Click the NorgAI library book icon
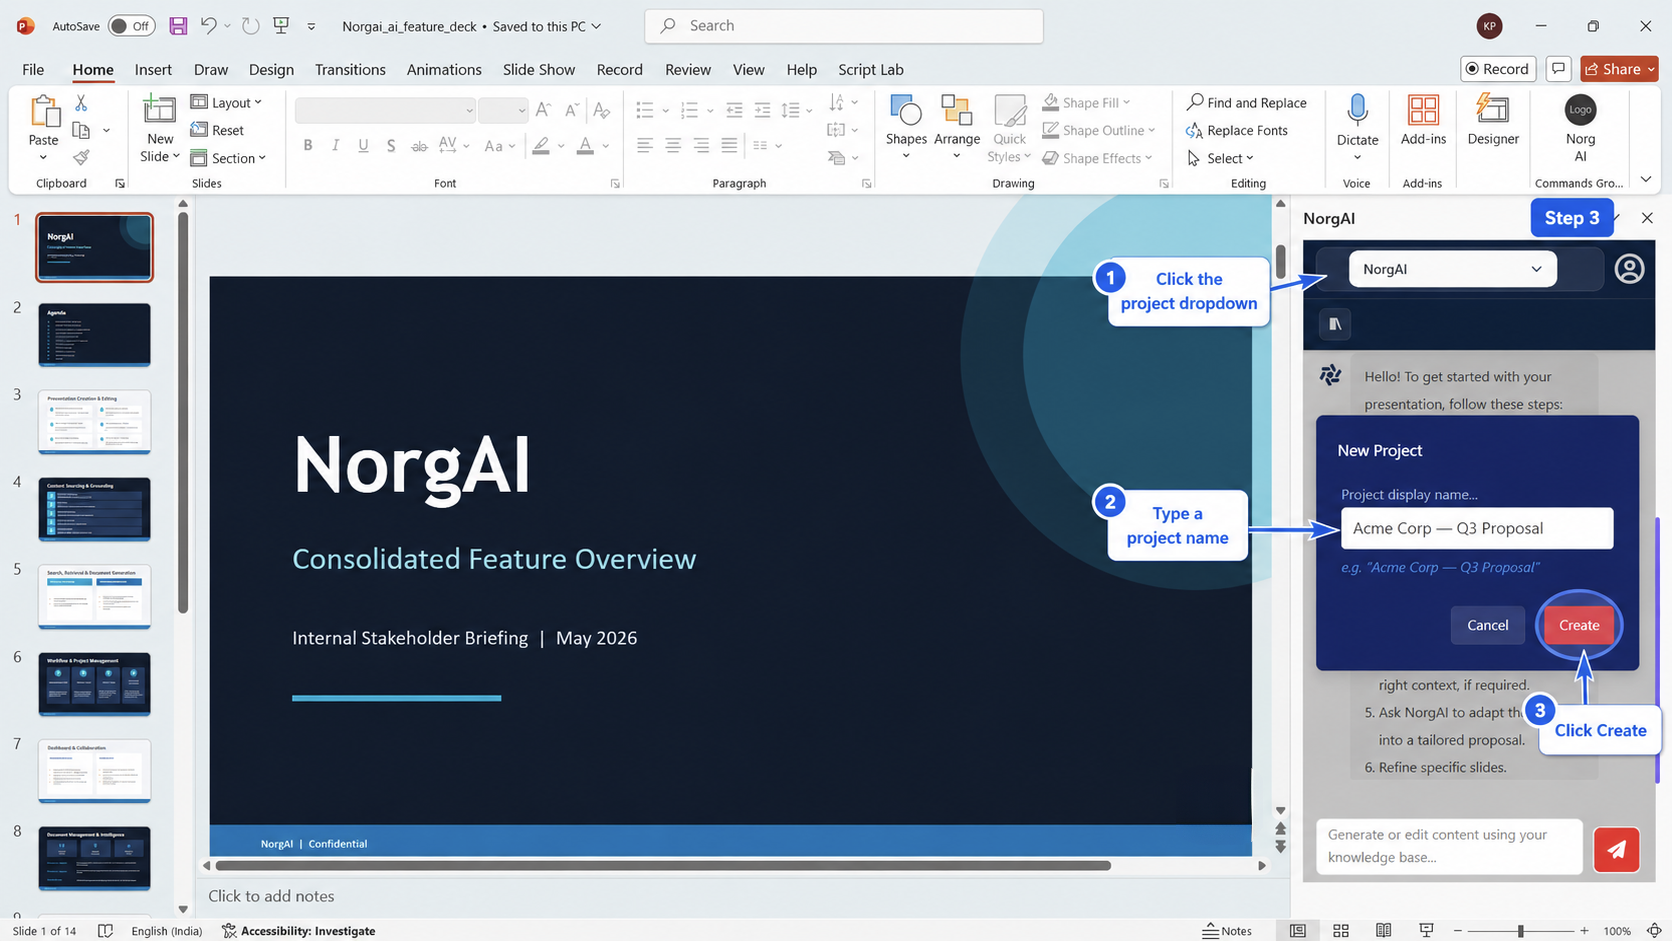 tap(1334, 324)
